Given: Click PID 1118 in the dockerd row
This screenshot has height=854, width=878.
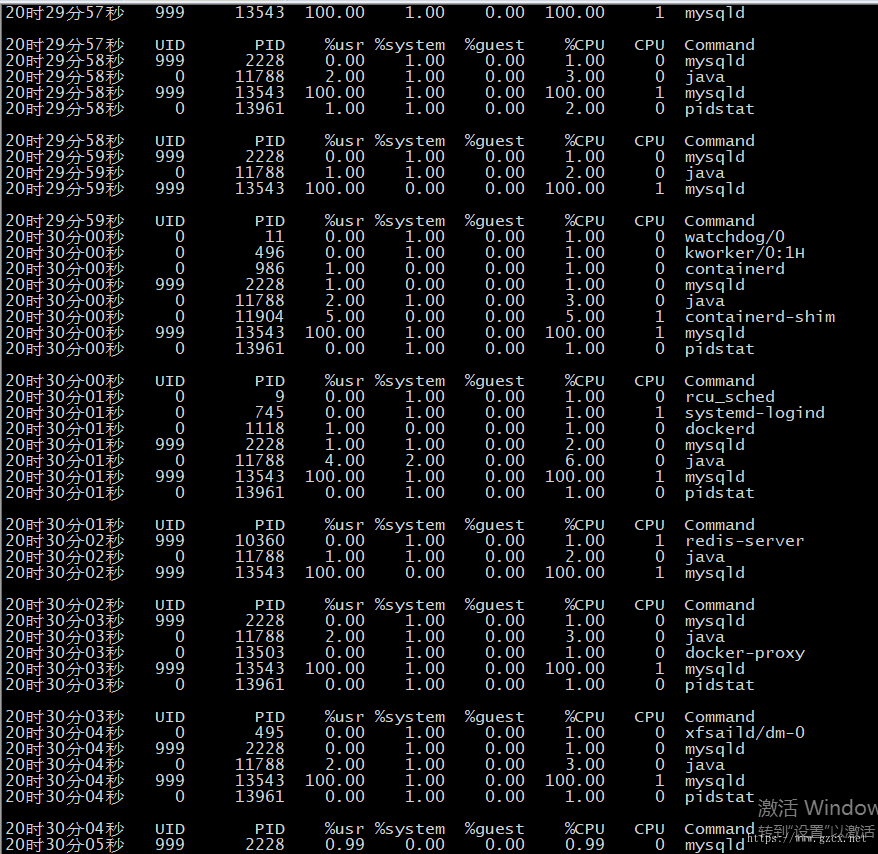Looking at the screenshot, I should tap(264, 429).
